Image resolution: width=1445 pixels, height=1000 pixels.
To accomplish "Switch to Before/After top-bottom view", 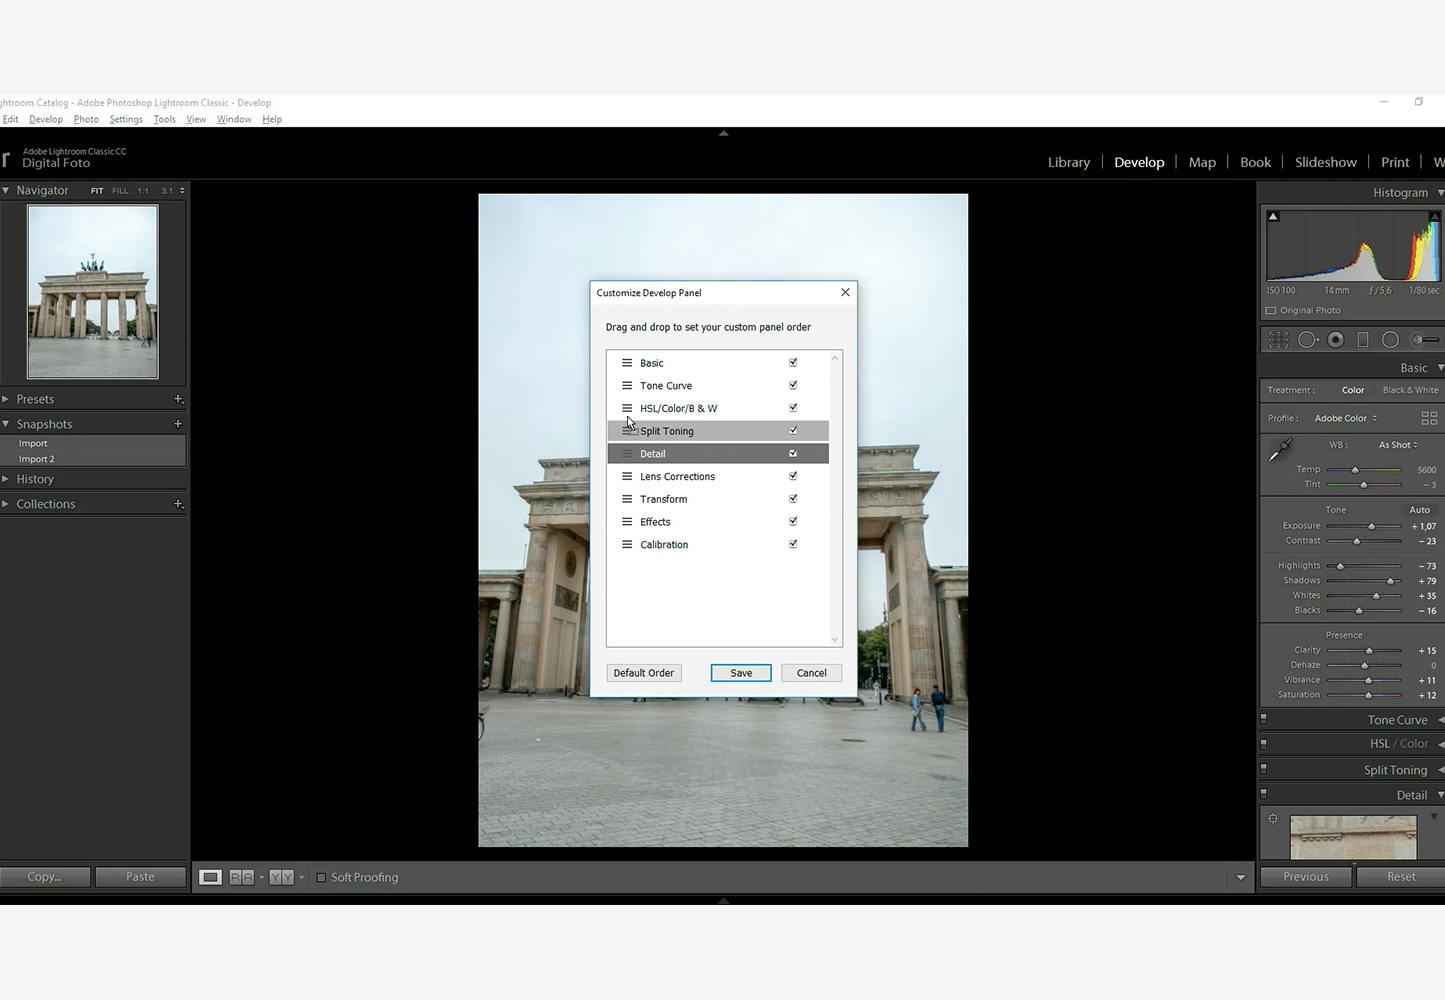I will pos(281,877).
